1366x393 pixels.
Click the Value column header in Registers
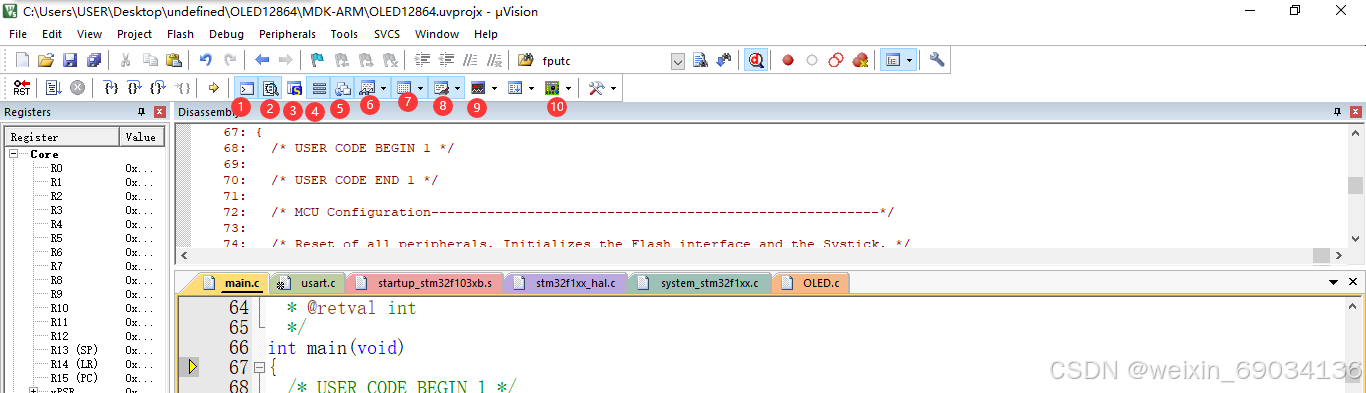[141, 137]
